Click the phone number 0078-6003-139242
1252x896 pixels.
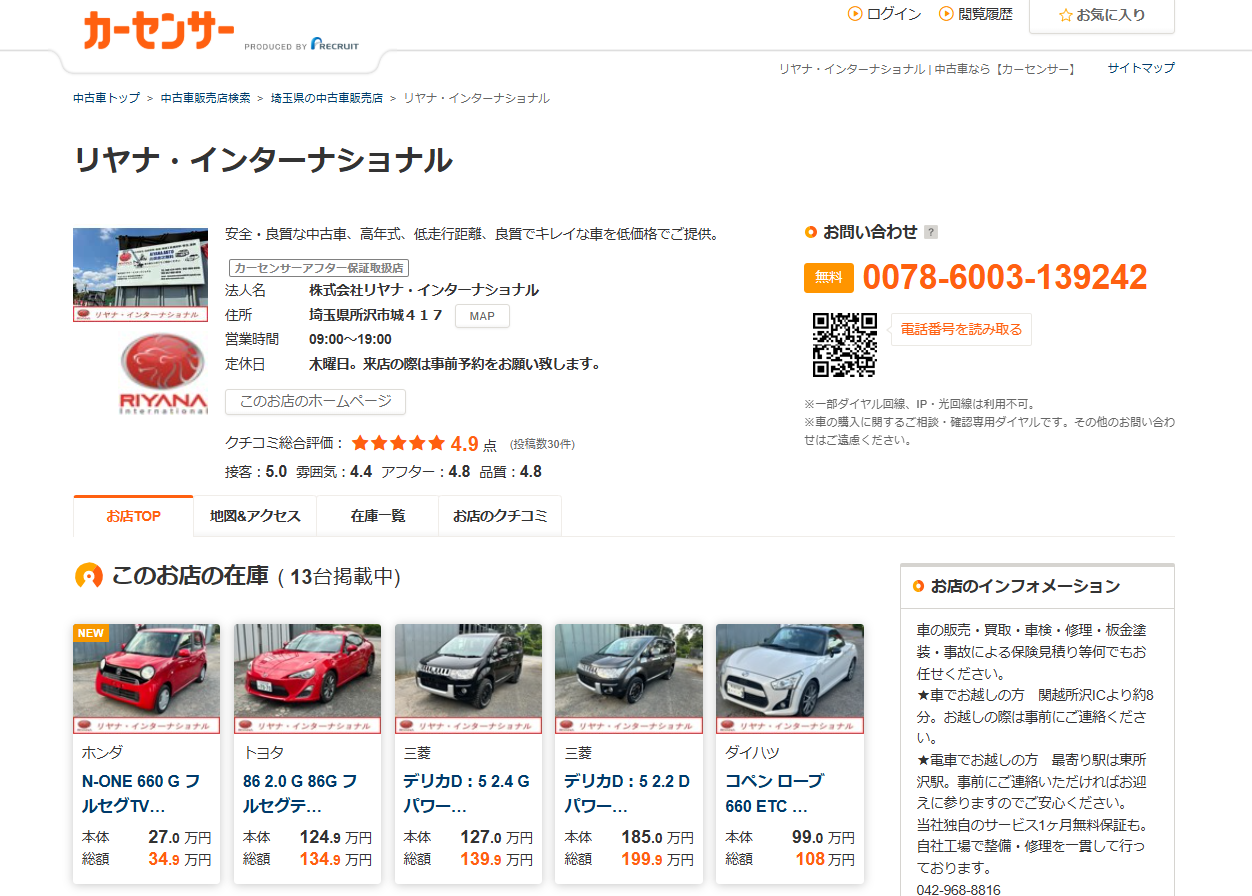coord(1005,278)
